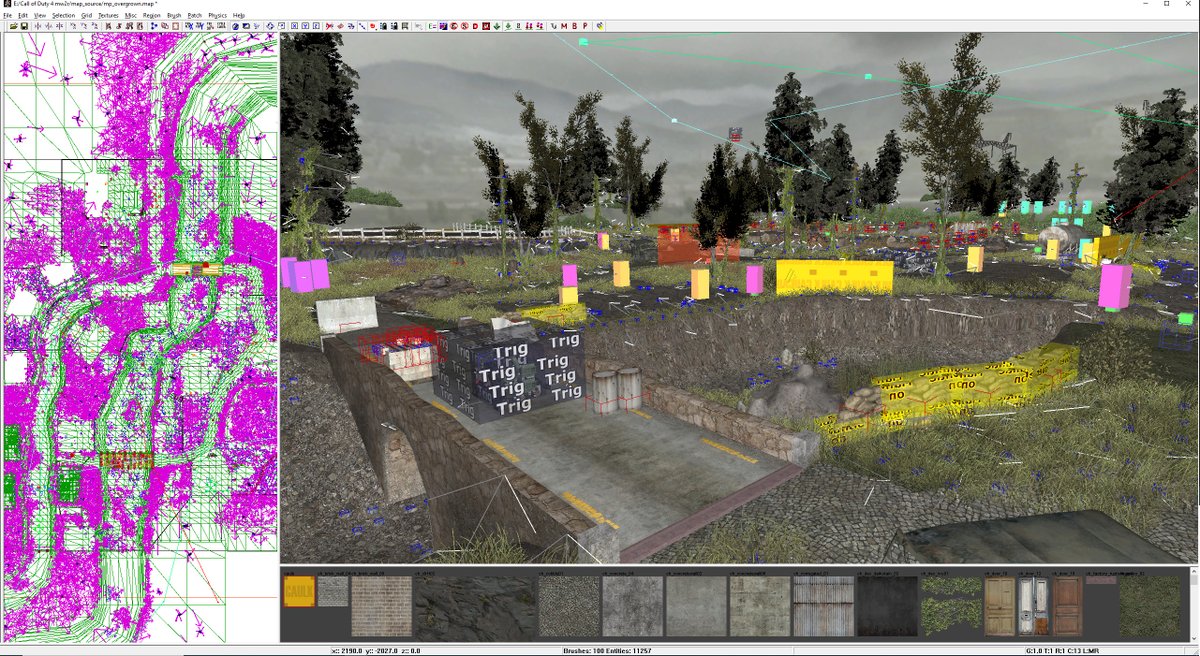Open the Brush menu
The height and width of the screenshot is (656, 1200).
175,16
